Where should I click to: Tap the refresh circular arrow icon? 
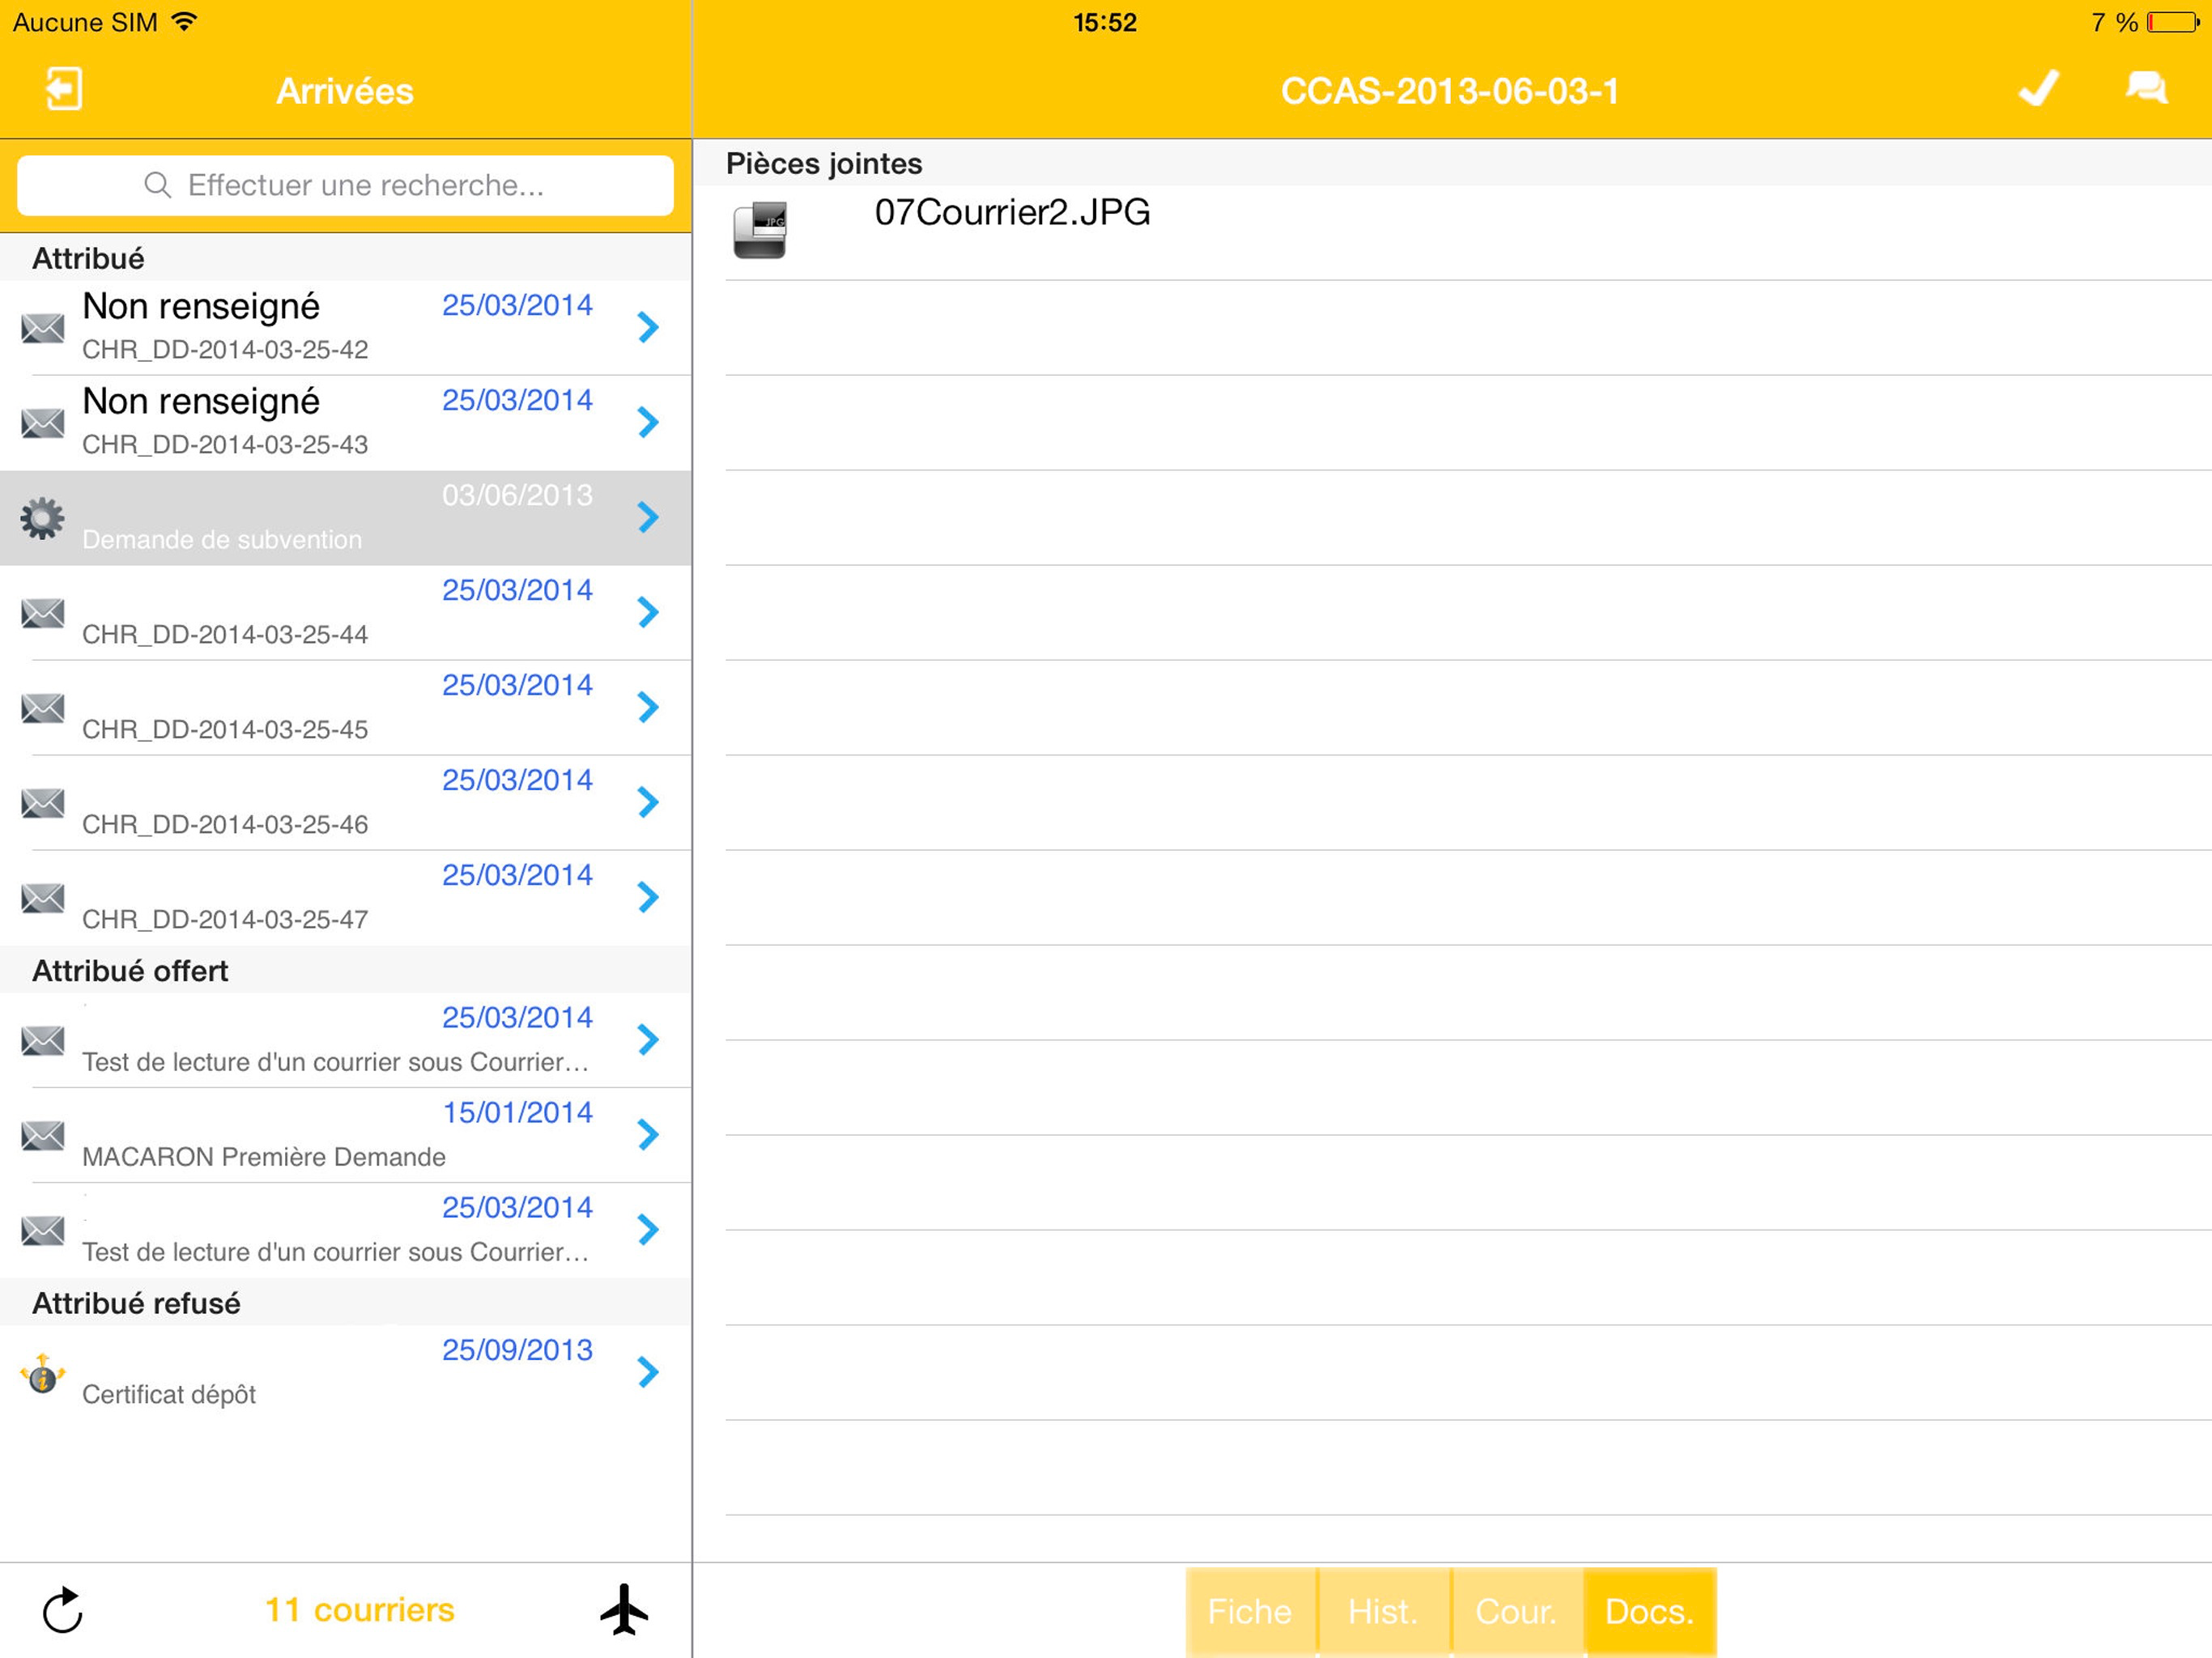click(63, 1610)
